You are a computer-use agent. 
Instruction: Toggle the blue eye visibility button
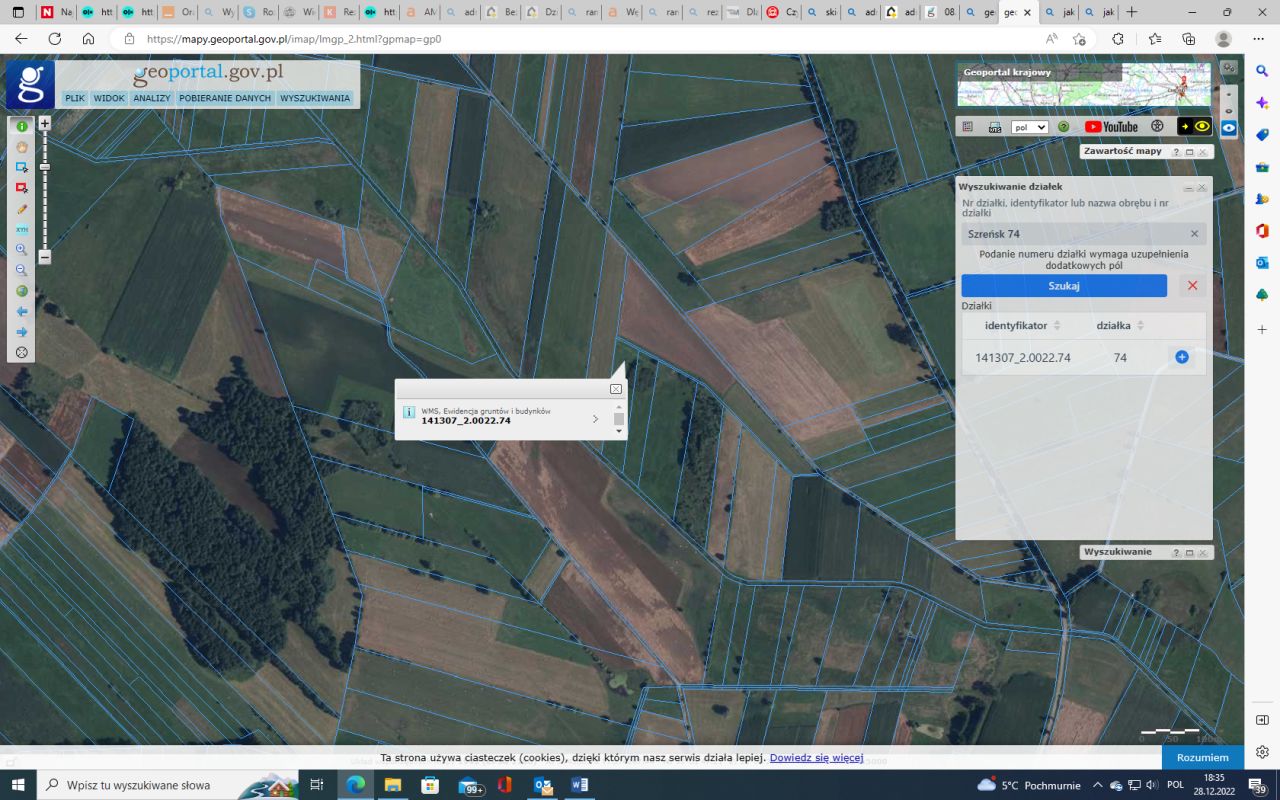[1229, 129]
